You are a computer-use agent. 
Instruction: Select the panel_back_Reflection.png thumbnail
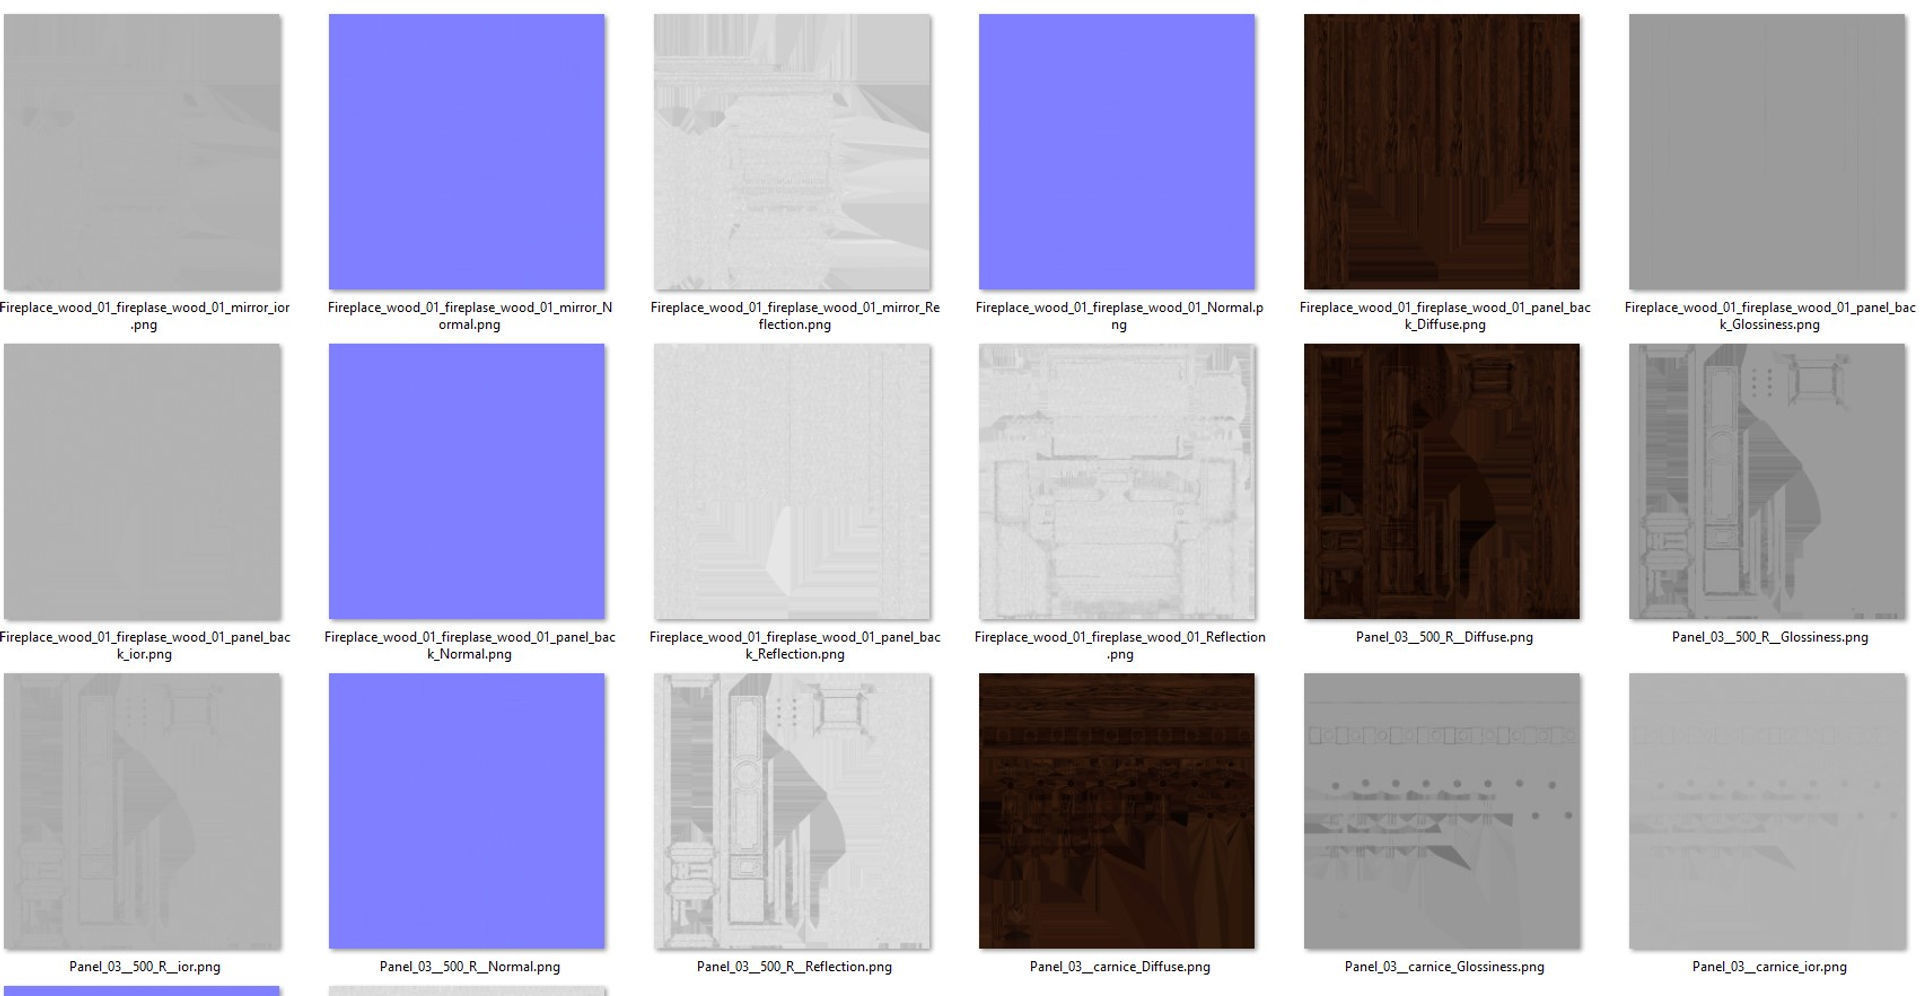(x=792, y=482)
